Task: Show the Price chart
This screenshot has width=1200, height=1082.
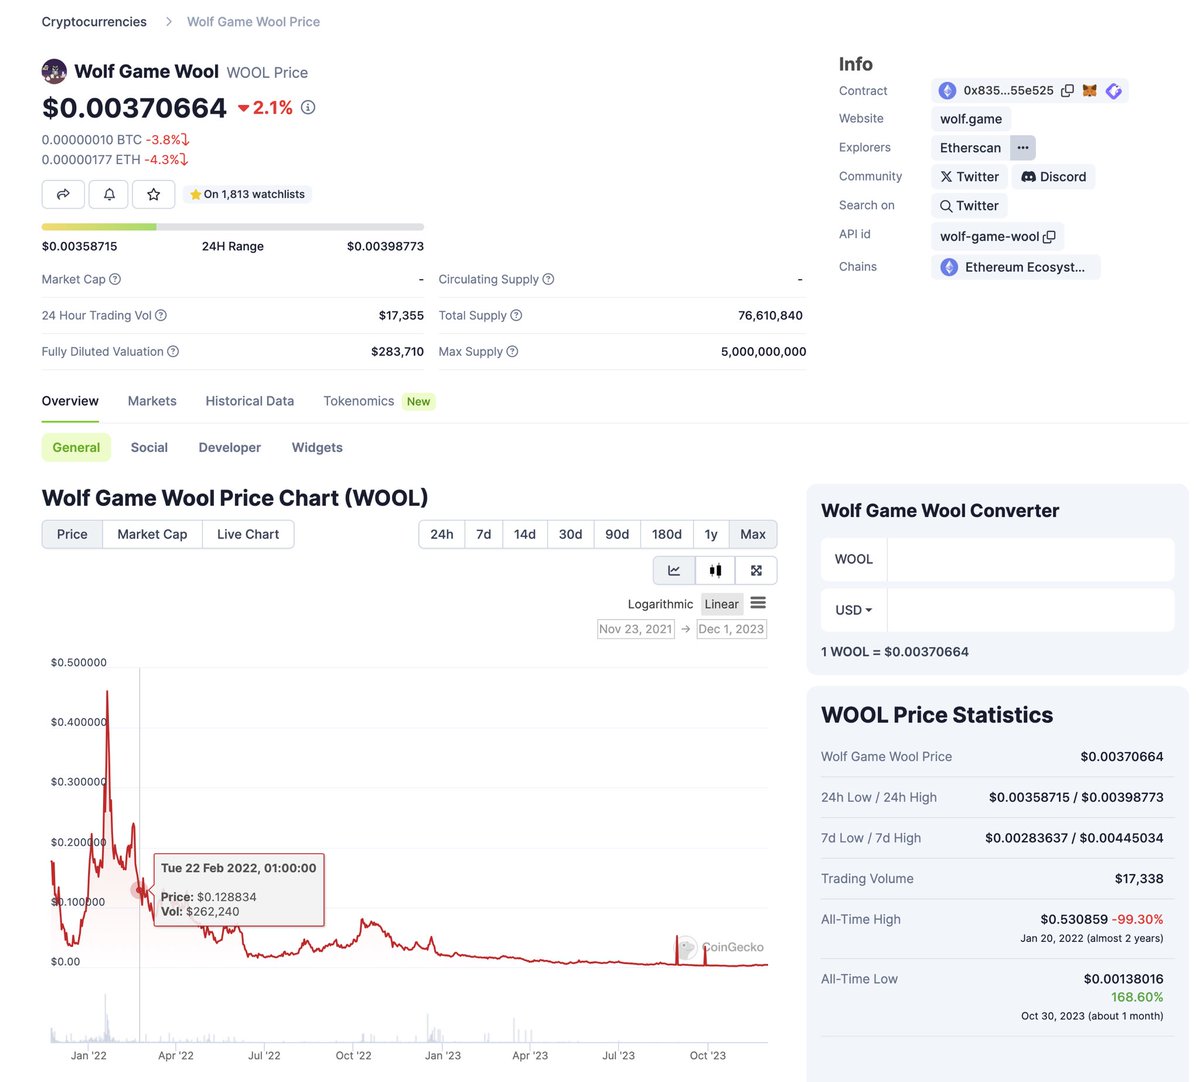Action: coord(72,534)
